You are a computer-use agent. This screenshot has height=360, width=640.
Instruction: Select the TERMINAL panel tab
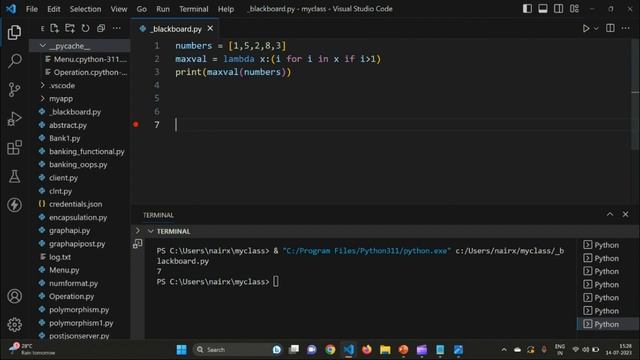(158, 215)
